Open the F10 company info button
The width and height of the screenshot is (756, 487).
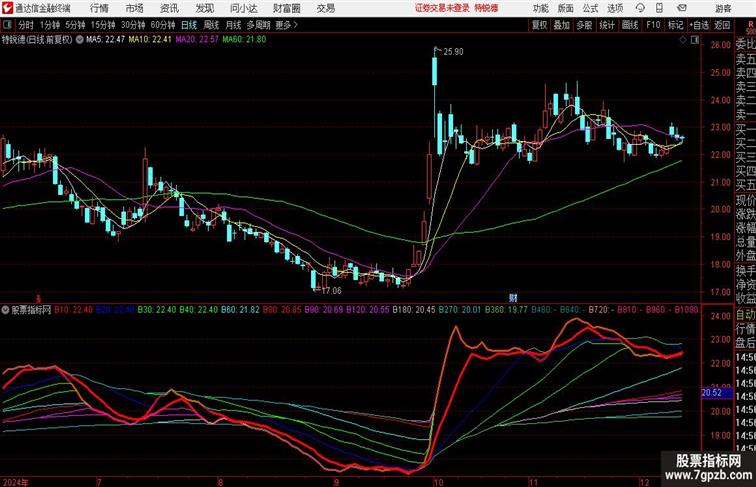653,25
